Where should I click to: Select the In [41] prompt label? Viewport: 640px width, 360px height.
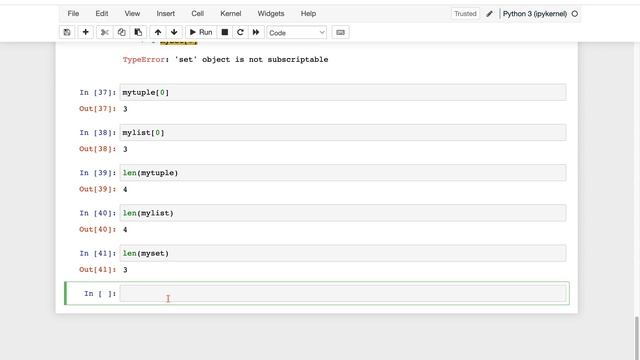coord(98,253)
